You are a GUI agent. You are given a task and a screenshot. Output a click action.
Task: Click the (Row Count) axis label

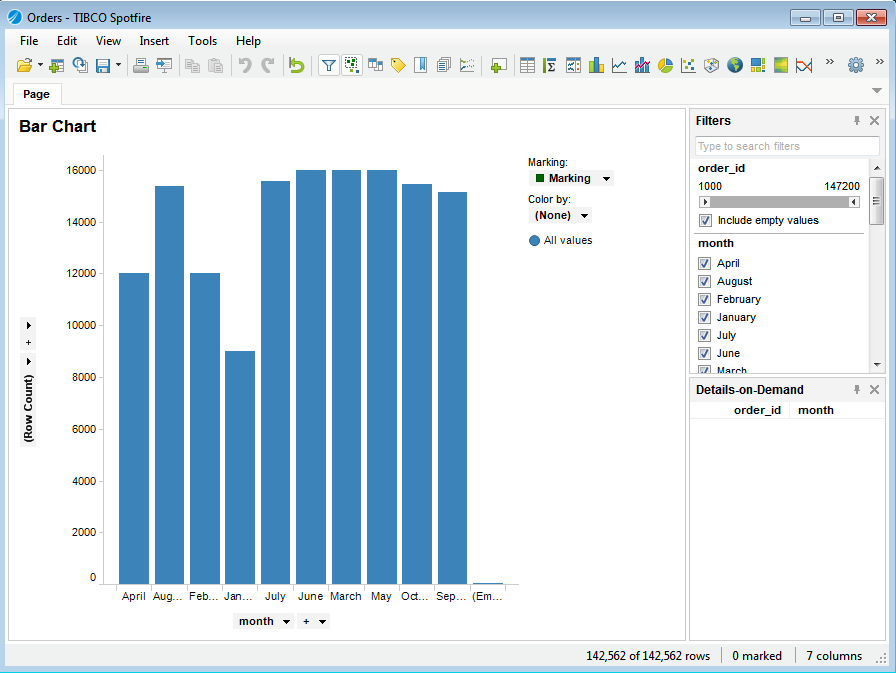28,408
